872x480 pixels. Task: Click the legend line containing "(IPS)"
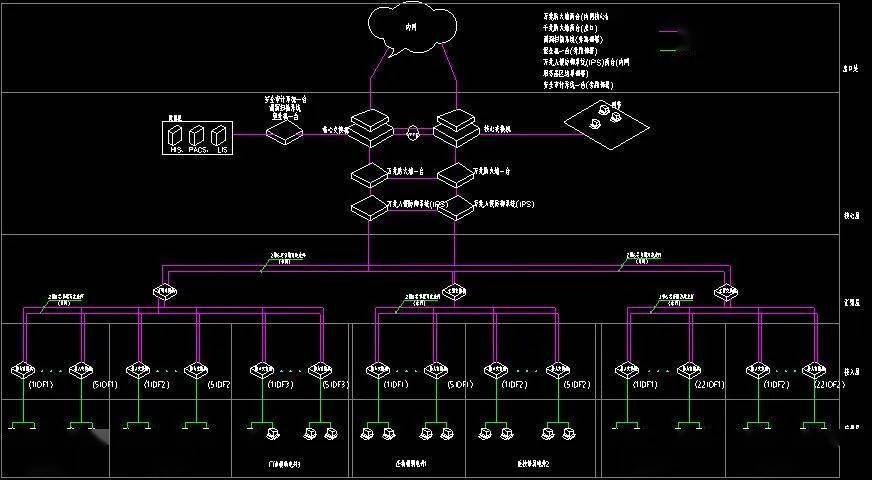point(586,62)
